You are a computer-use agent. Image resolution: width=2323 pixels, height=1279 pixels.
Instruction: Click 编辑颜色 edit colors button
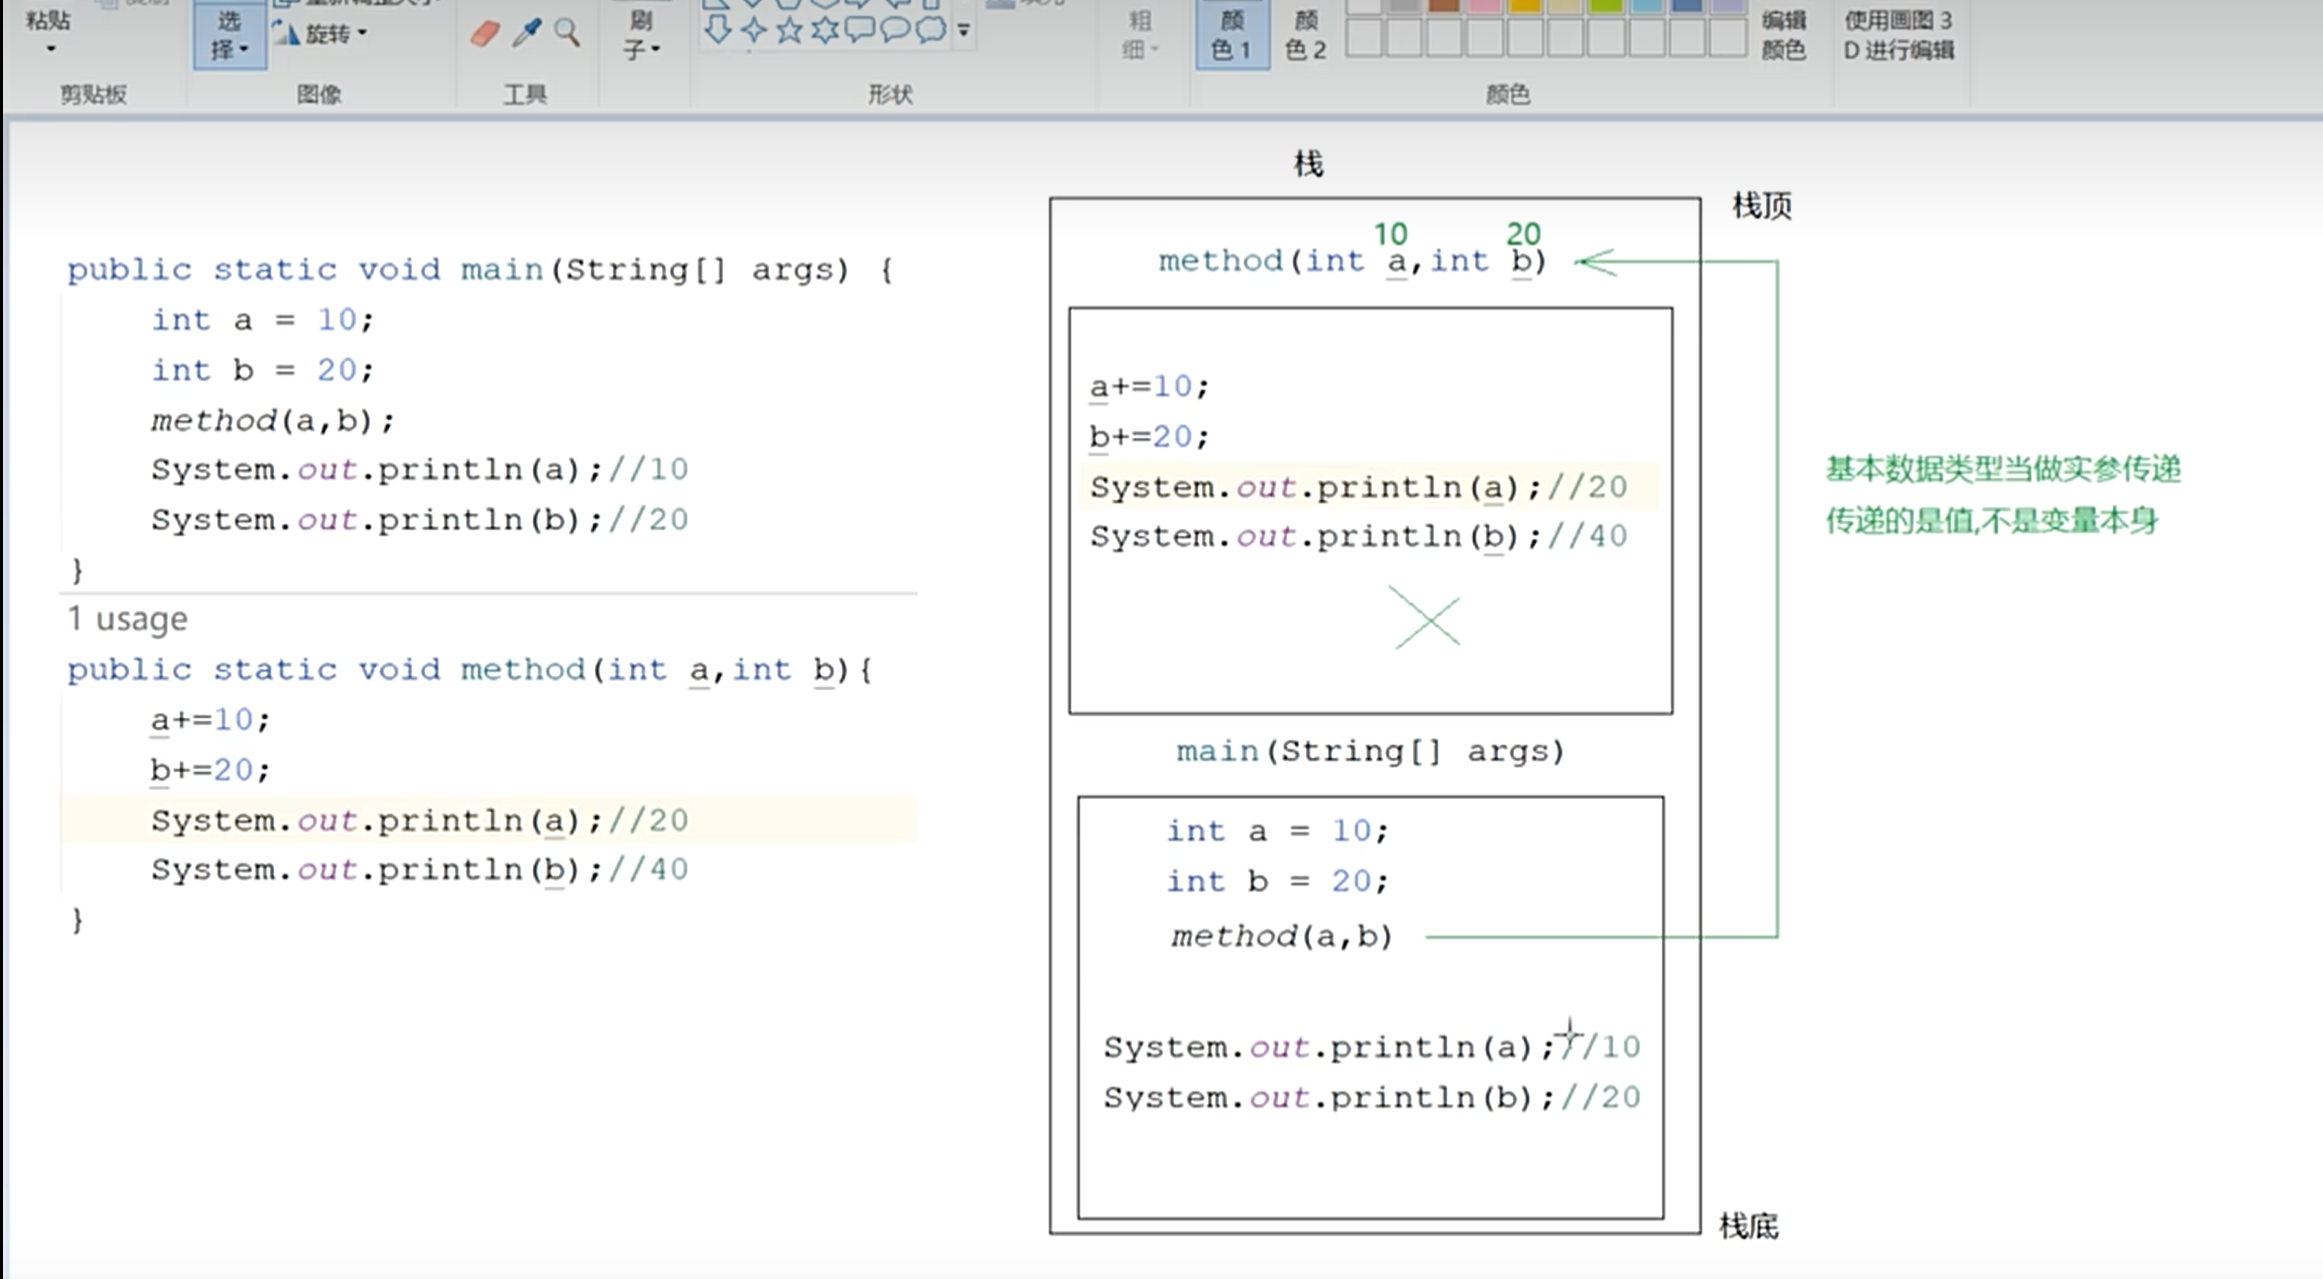point(1783,34)
